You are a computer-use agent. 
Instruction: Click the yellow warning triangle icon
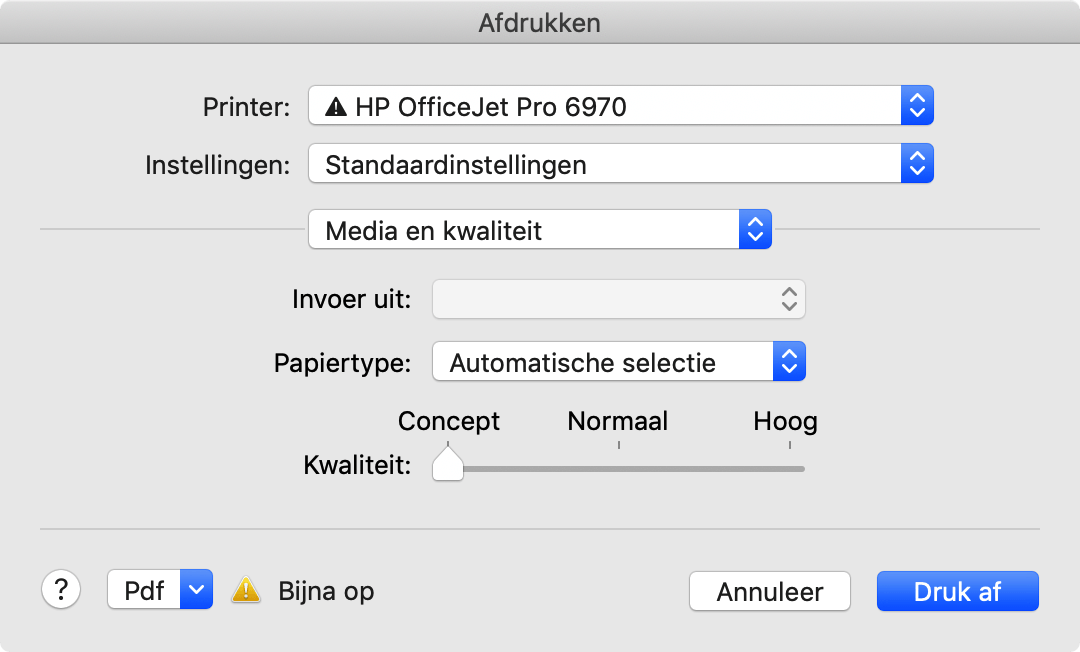pyautogui.click(x=245, y=591)
